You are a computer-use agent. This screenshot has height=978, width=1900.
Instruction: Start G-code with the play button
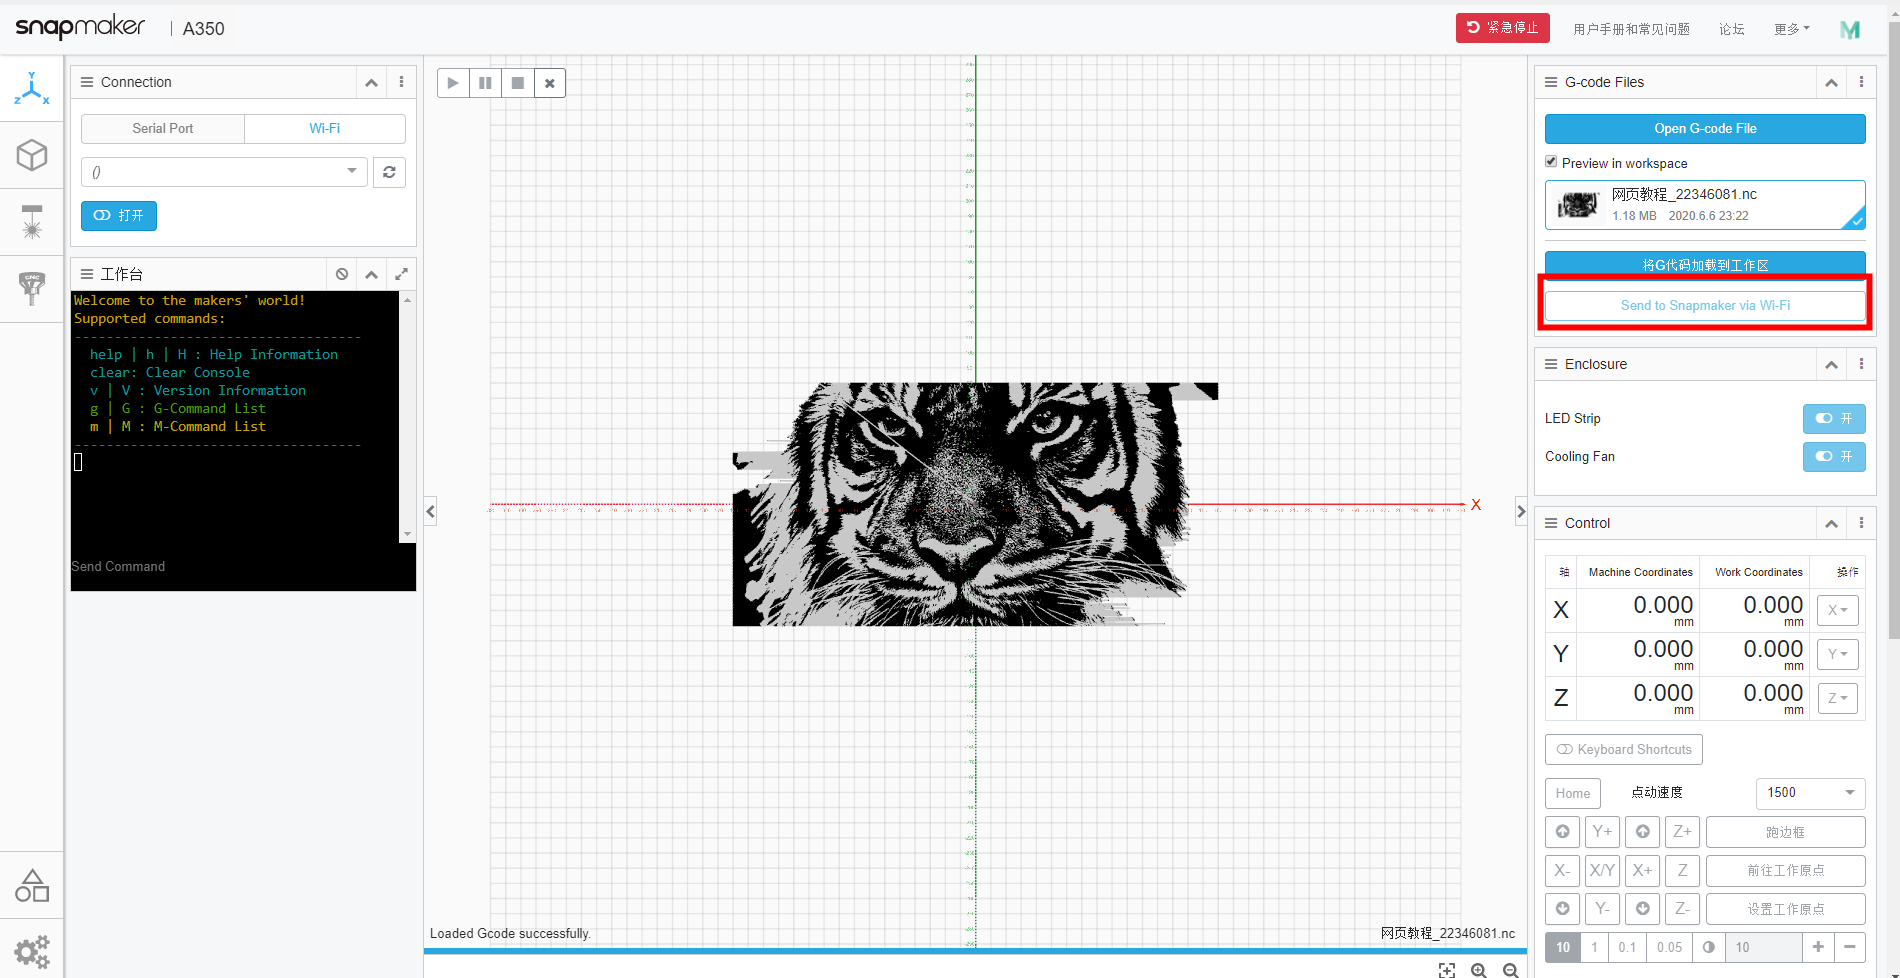pos(453,83)
